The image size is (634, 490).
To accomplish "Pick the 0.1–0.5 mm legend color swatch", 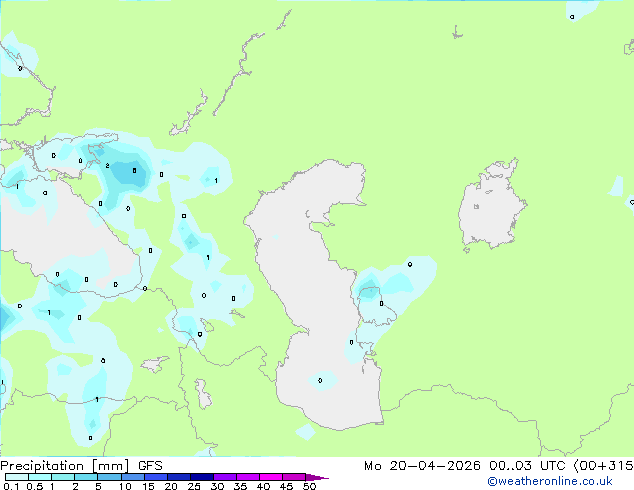I will click(17, 477).
